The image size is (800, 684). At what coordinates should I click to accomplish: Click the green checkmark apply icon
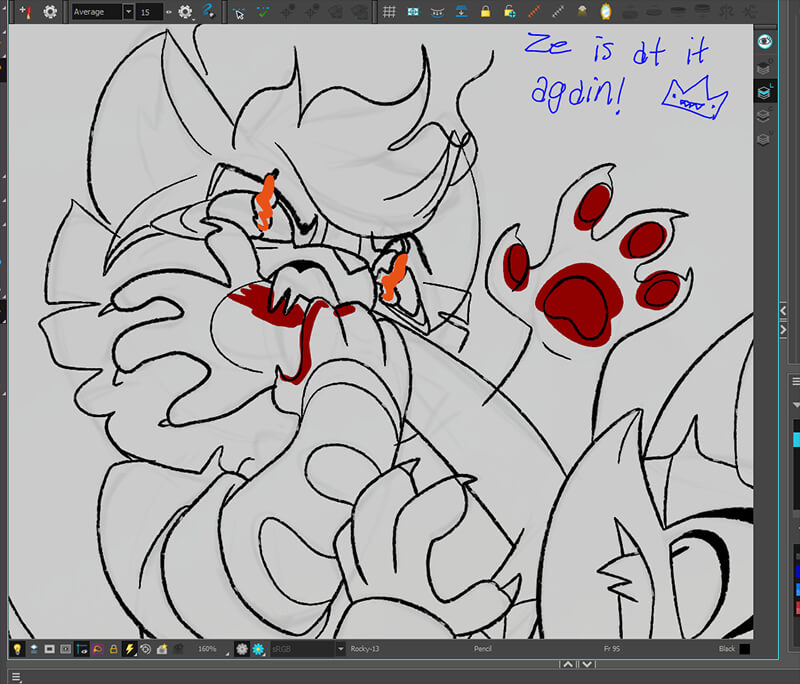click(x=263, y=12)
